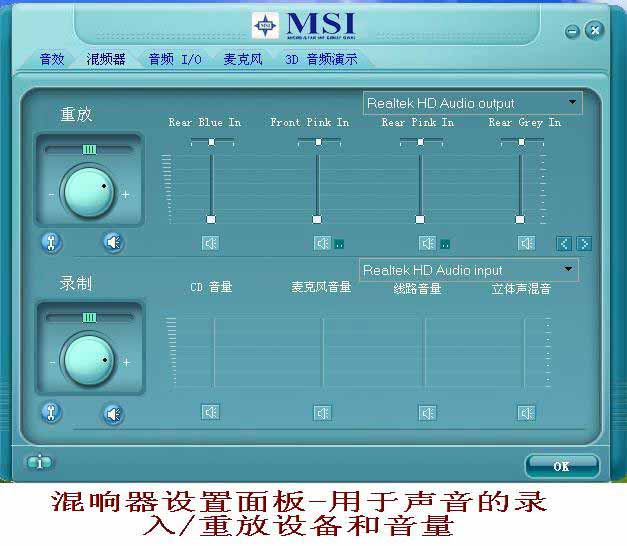Click the 麦克风音量 label

(321, 287)
